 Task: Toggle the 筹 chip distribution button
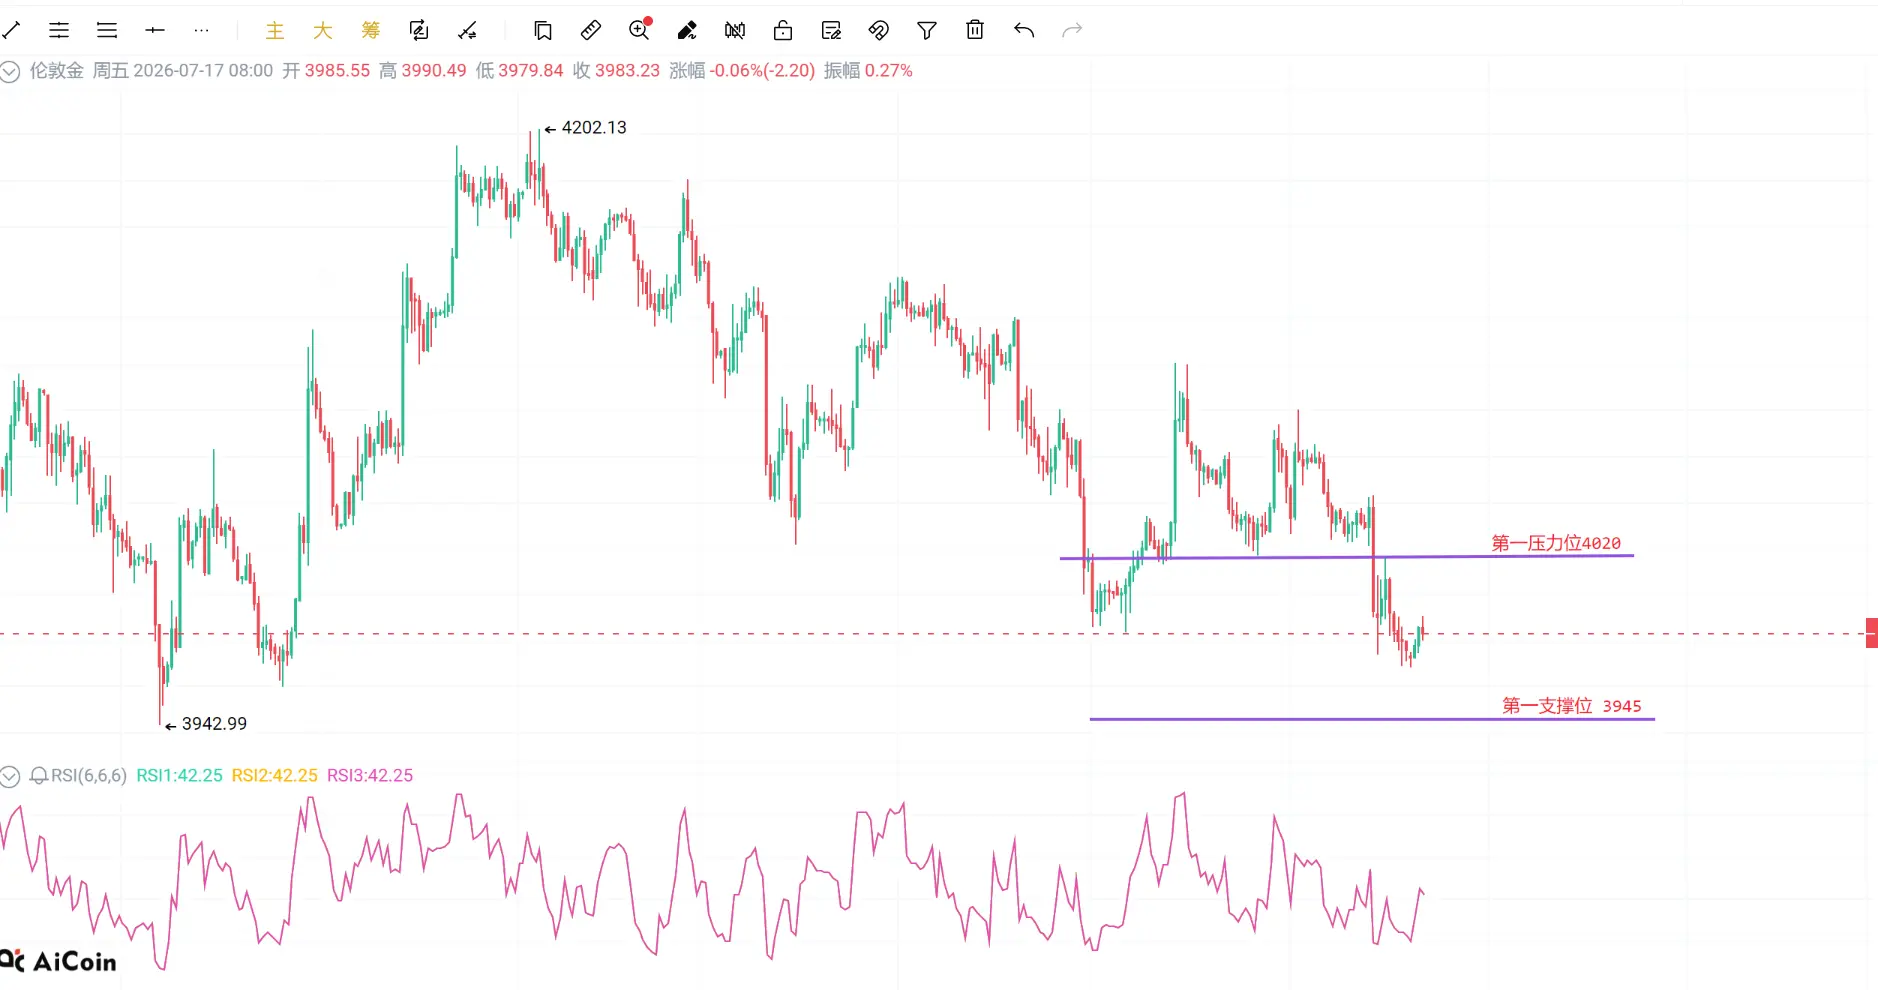coord(371,31)
